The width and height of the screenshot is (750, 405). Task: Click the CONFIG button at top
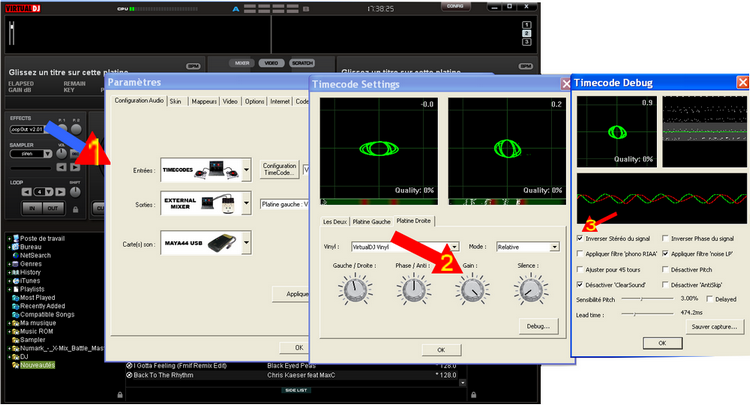455,6
